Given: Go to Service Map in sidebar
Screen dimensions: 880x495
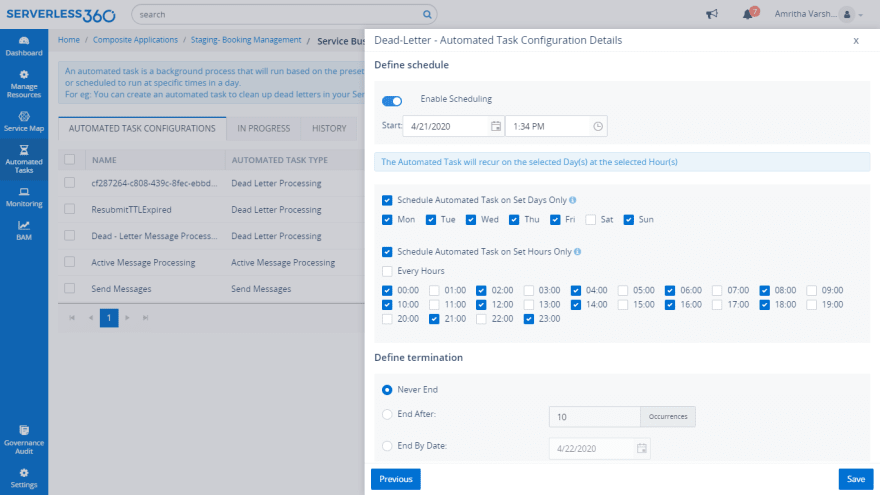Looking at the screenshot, I should tap(24, 121).
